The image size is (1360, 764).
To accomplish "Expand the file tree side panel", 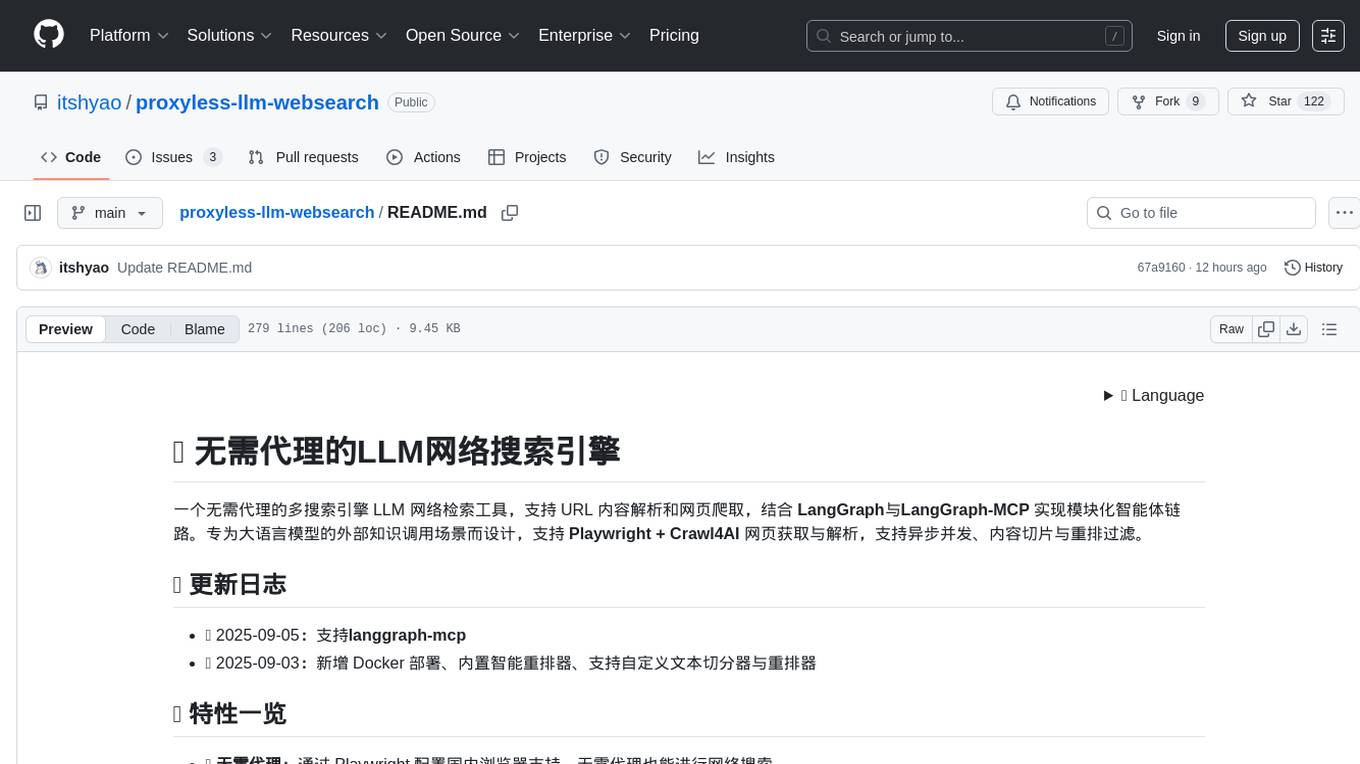I will pyautogui.click(x=33, y=213).
